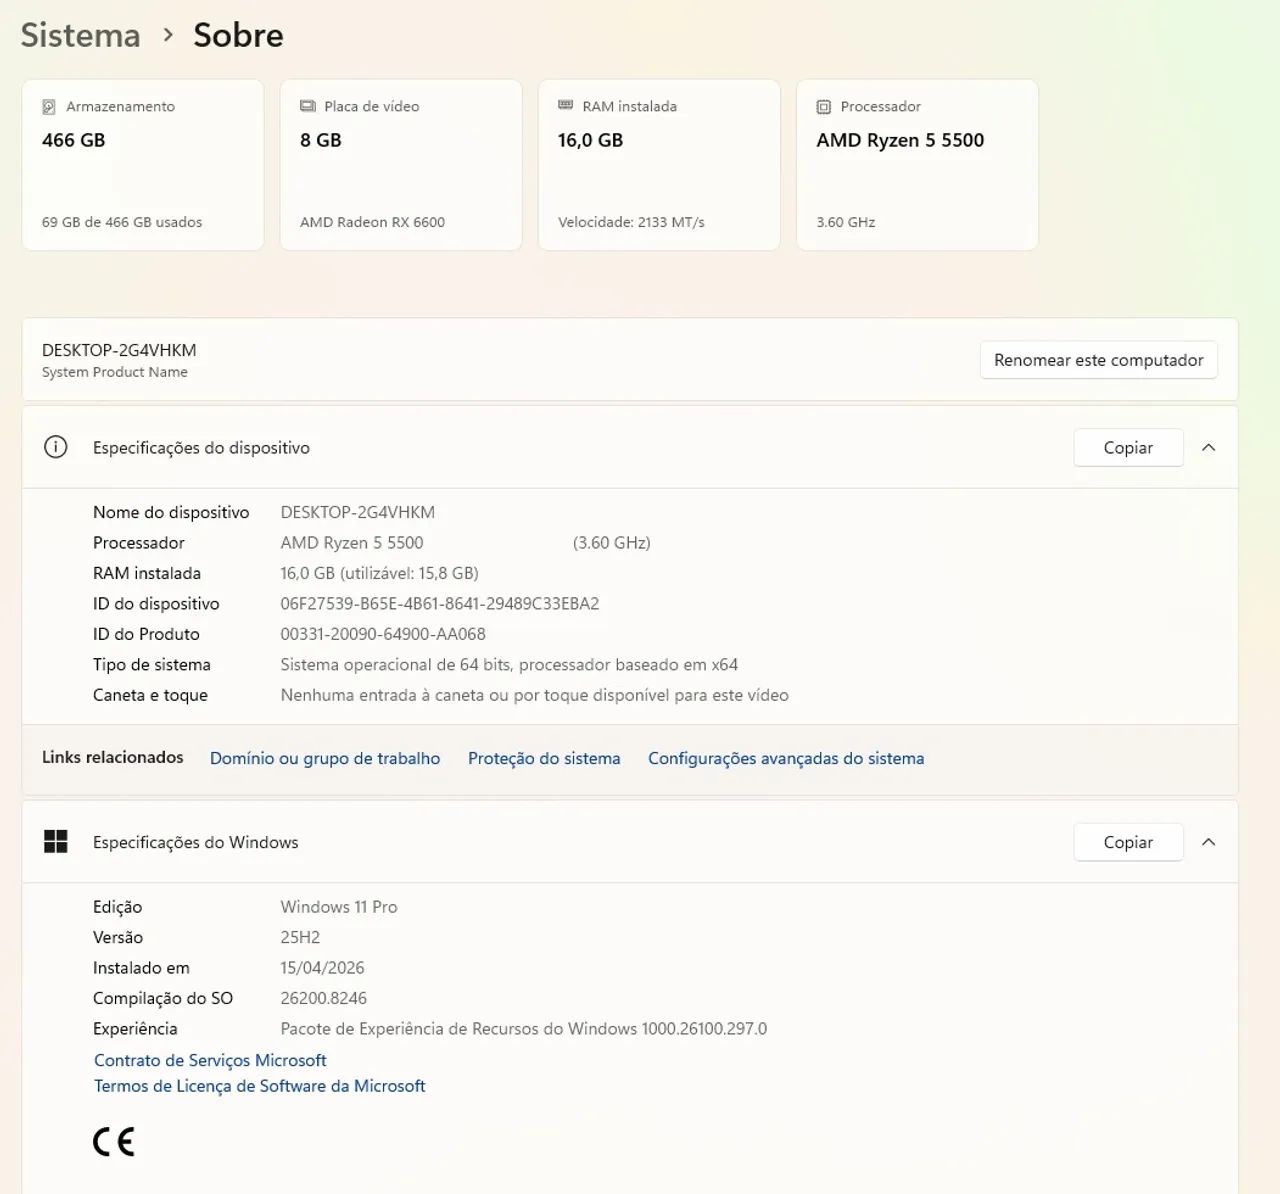Click the Experiência label
This screenshot has height=1194, width=1280.
pos(135,1028)
